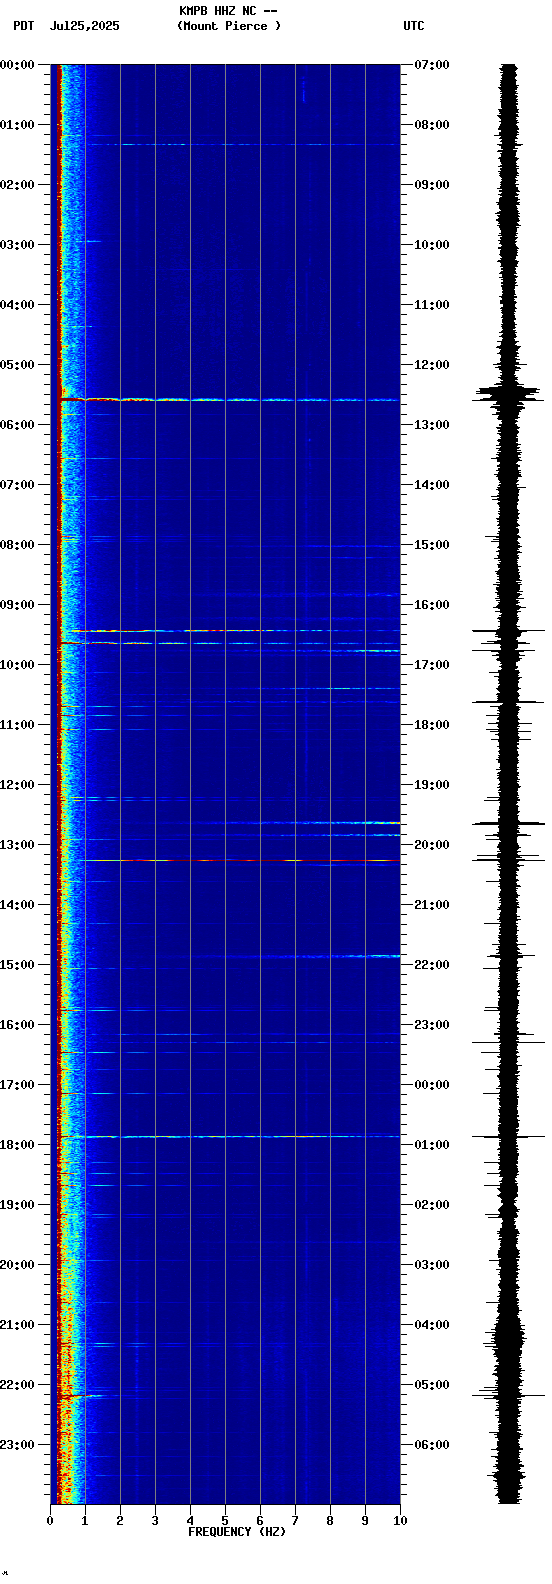Click the PDT time label '13:00'
The image size is (552, 1584).
tap(17, 845)
